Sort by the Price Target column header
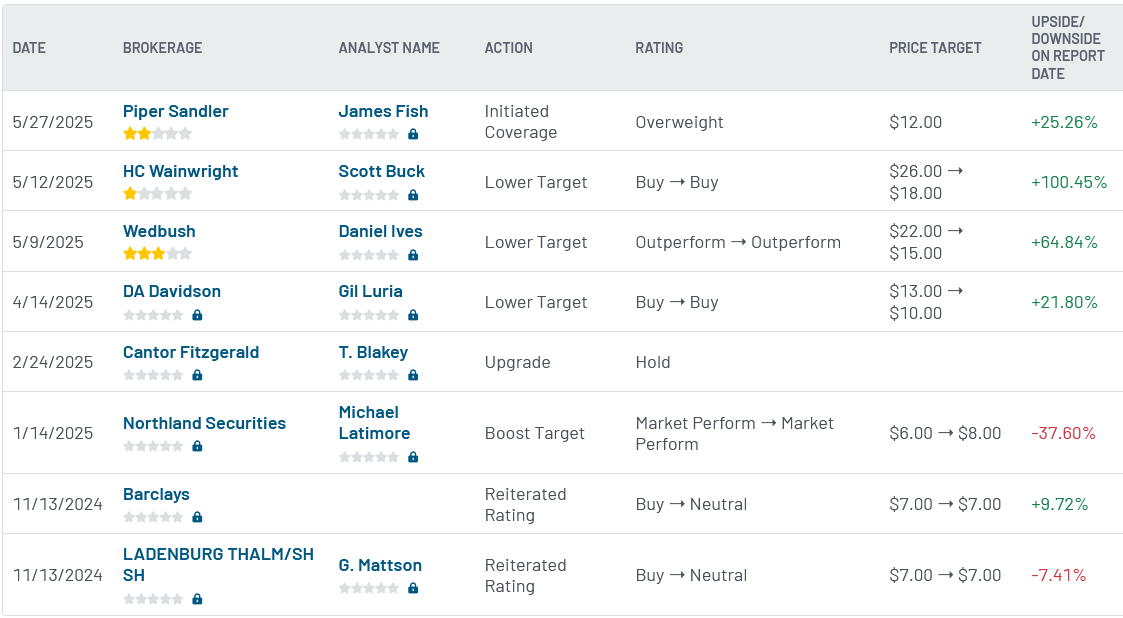This screenshot has width=1123, height=618. point(935,48)
